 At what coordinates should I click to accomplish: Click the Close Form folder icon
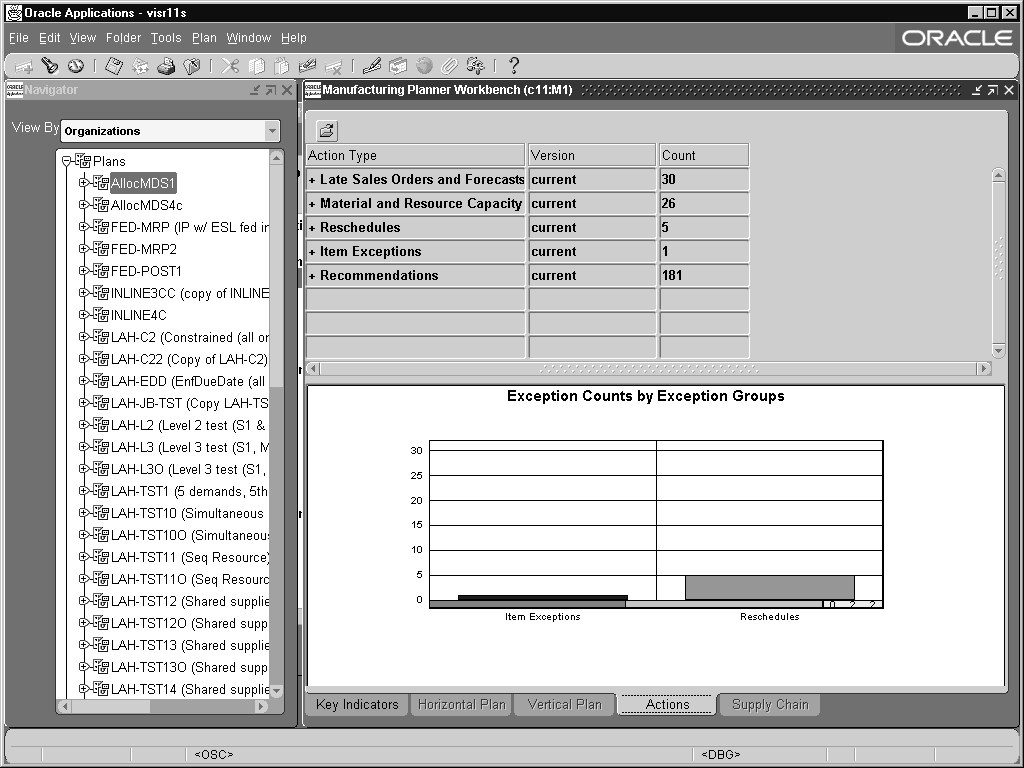pos(192,66)
